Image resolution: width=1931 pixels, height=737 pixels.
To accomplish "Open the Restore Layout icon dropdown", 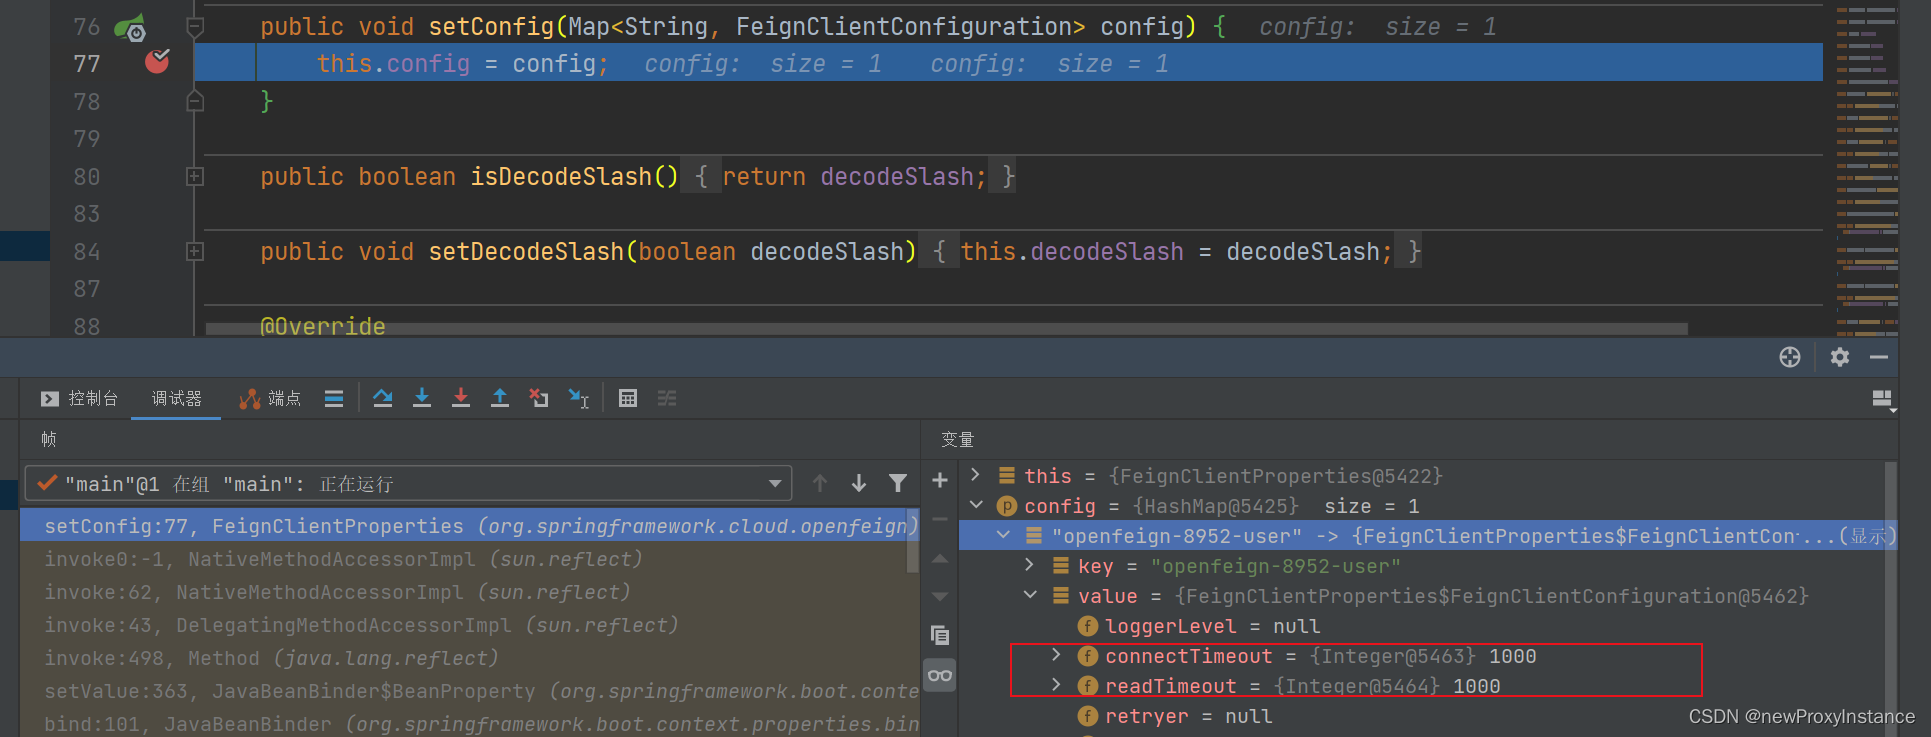I will click(x=1883, y=400).
